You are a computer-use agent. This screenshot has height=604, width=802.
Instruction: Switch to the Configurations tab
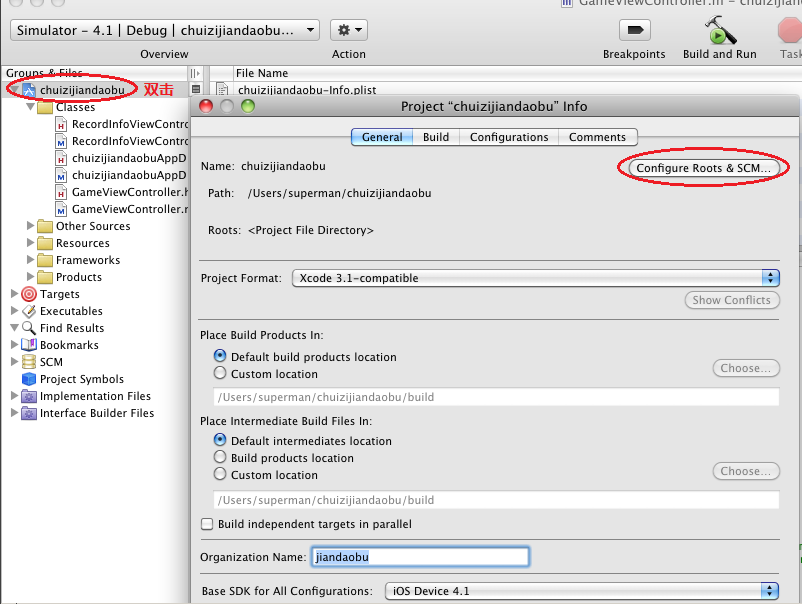[x=509, y=137]
